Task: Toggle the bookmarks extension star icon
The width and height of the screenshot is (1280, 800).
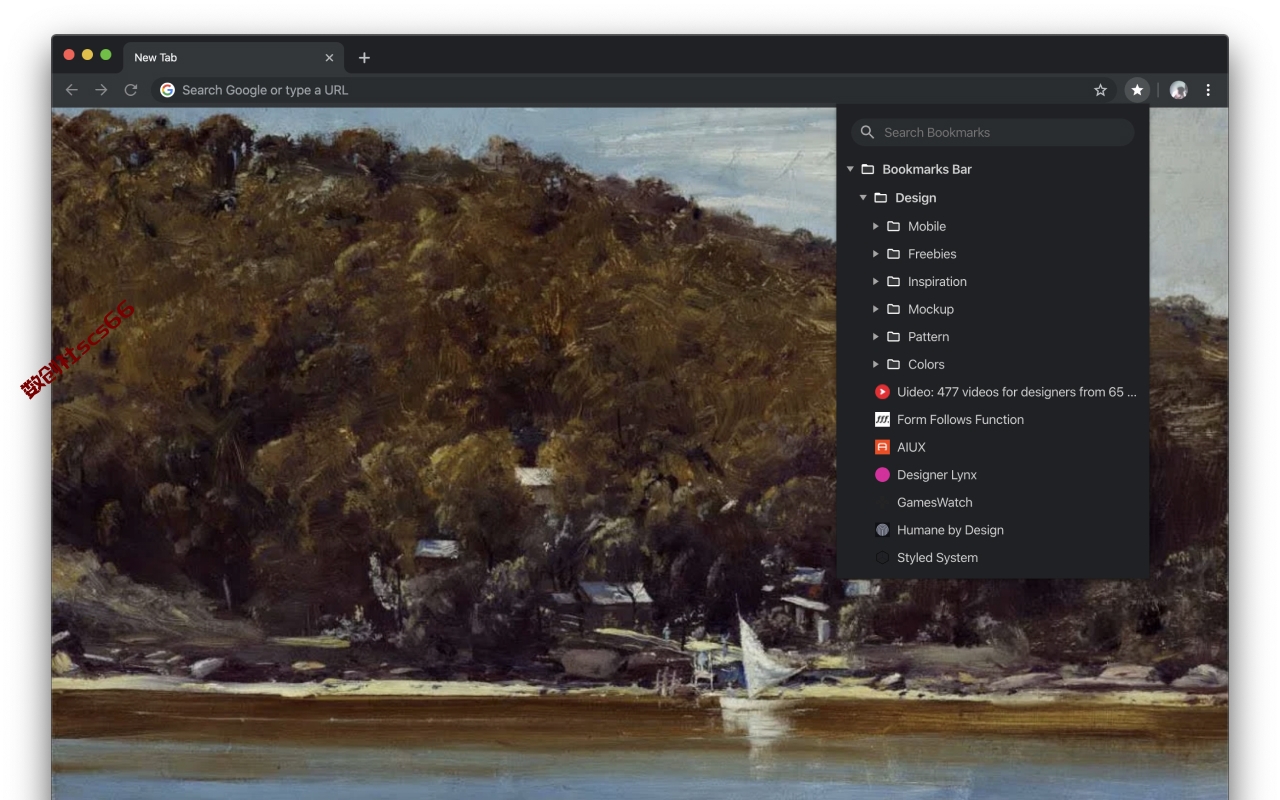Action: tap(1137, 90)
